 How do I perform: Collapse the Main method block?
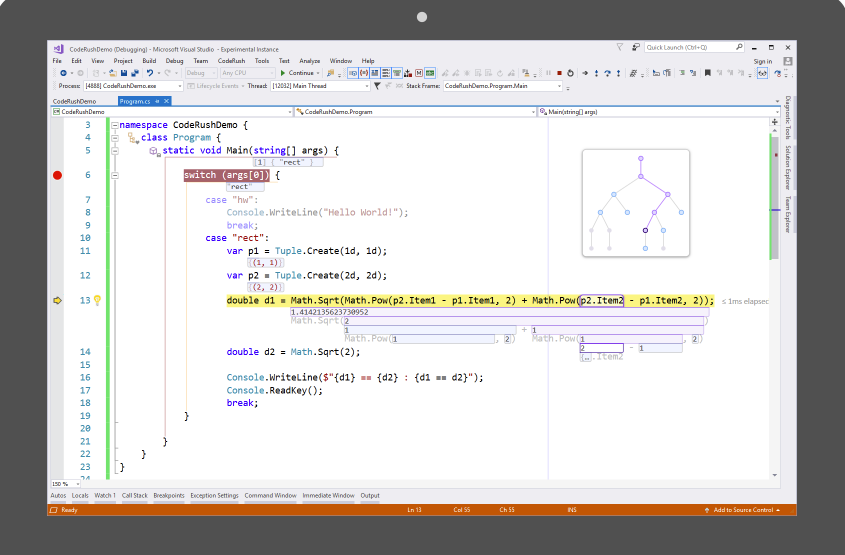115,151
